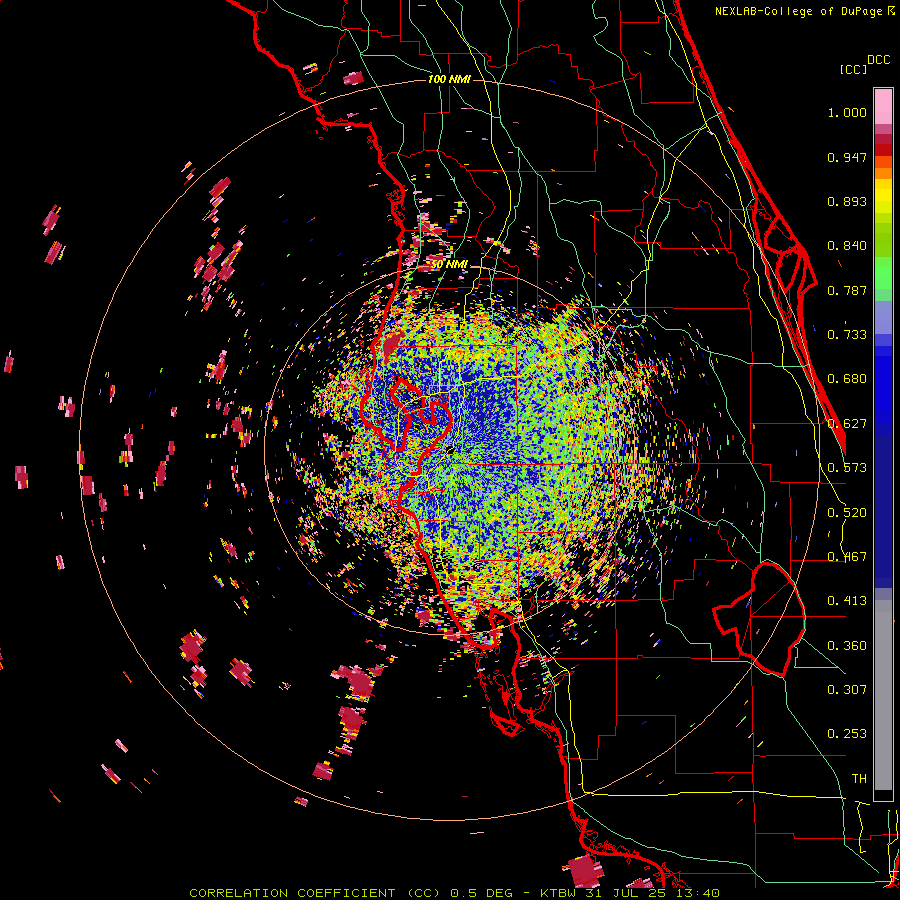Image resolution: width=900 pixels, height=900 pixels.
Task: Click the 0.413 color scale label
Action: (847, 601)
